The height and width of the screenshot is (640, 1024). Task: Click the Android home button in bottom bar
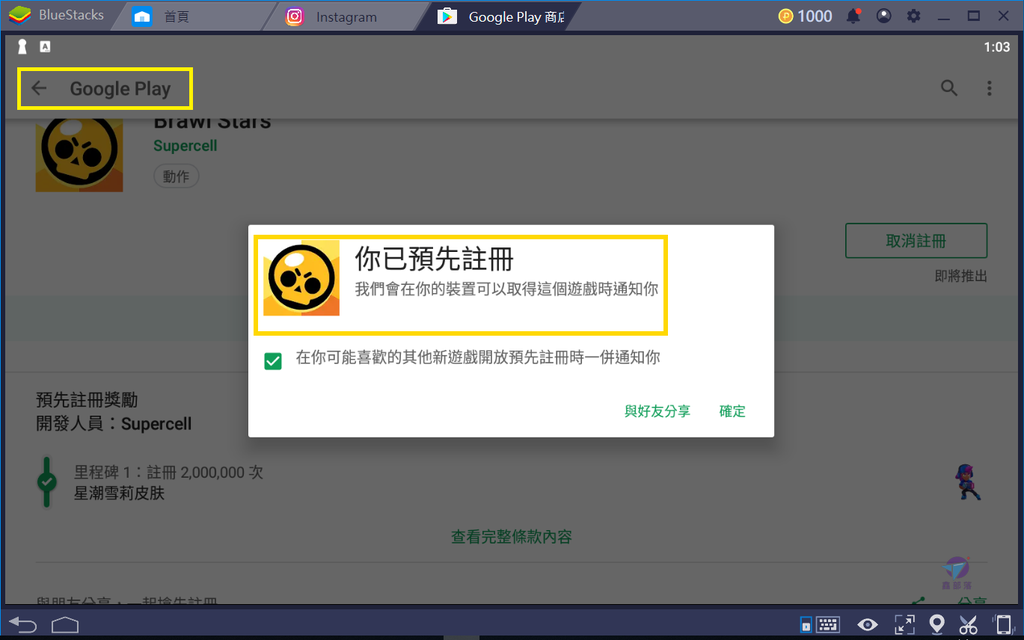point(65,625)
